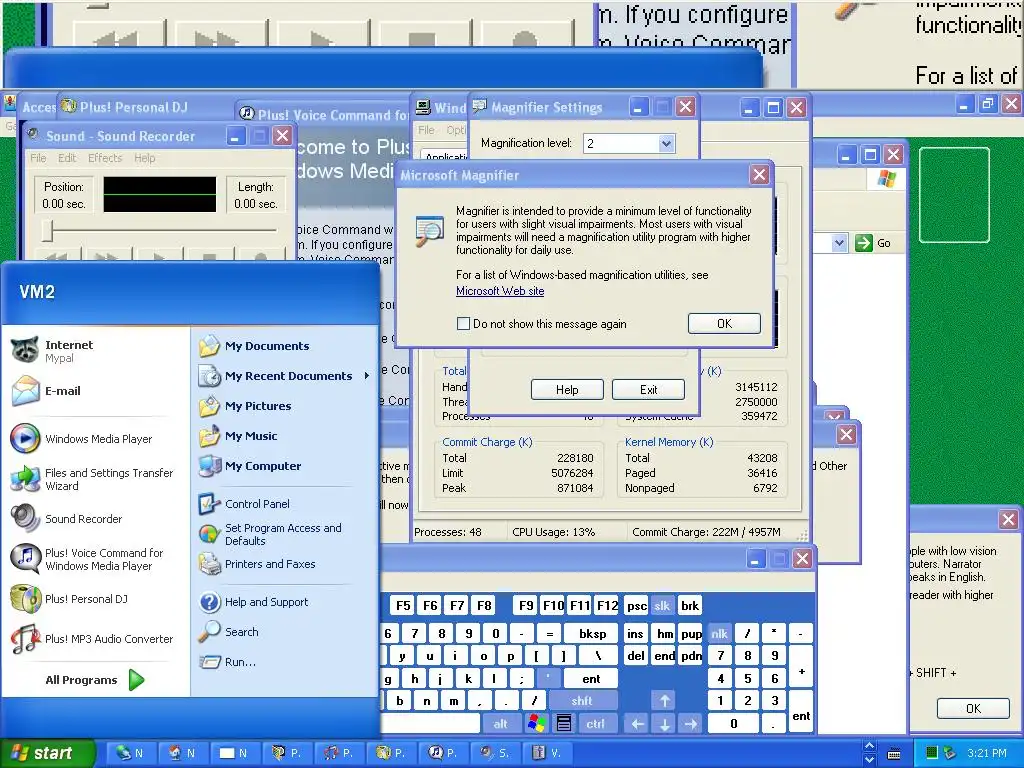Click the left arrow key on On-Screen Keyboard
The width and height of the screenshot is (1024, 768).
637,724
